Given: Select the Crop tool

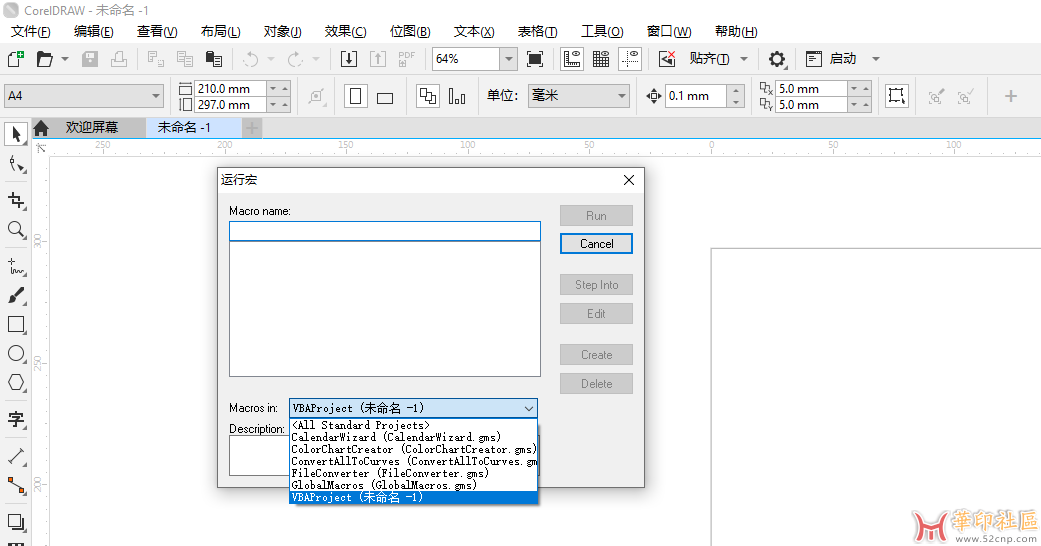Looking at the screenshot, I should (x=16, y=200).
